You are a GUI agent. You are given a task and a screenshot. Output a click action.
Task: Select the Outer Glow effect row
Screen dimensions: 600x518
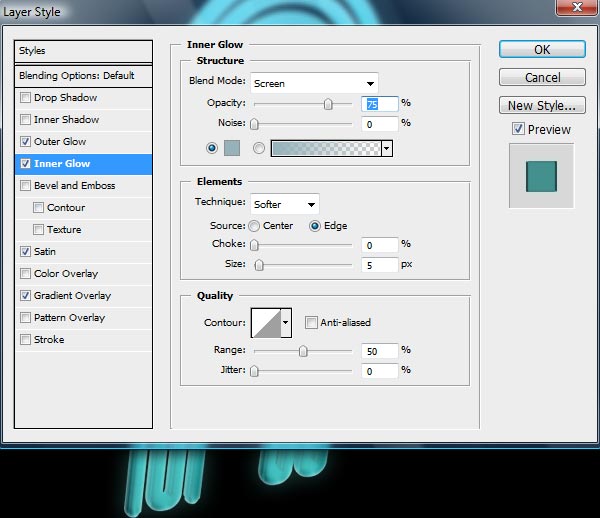tap(83, 142)
